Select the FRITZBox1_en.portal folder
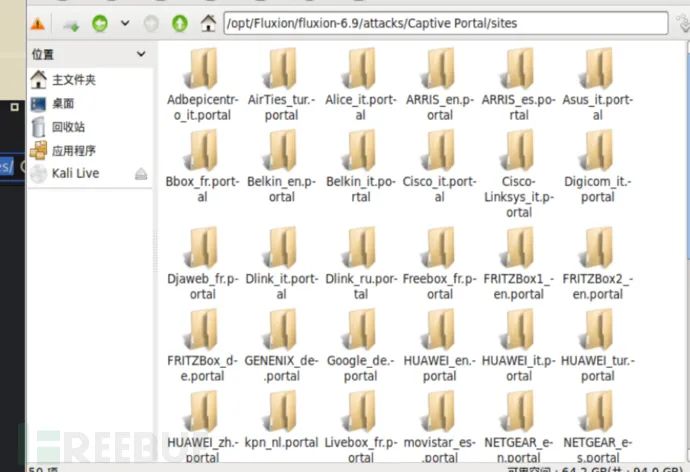The width and height of the screenshot is (690, 472). [519, 264]
